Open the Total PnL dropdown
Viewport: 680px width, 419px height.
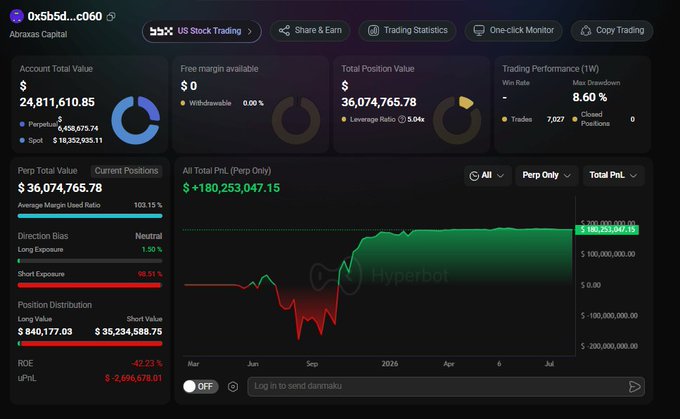coord(613,175)
